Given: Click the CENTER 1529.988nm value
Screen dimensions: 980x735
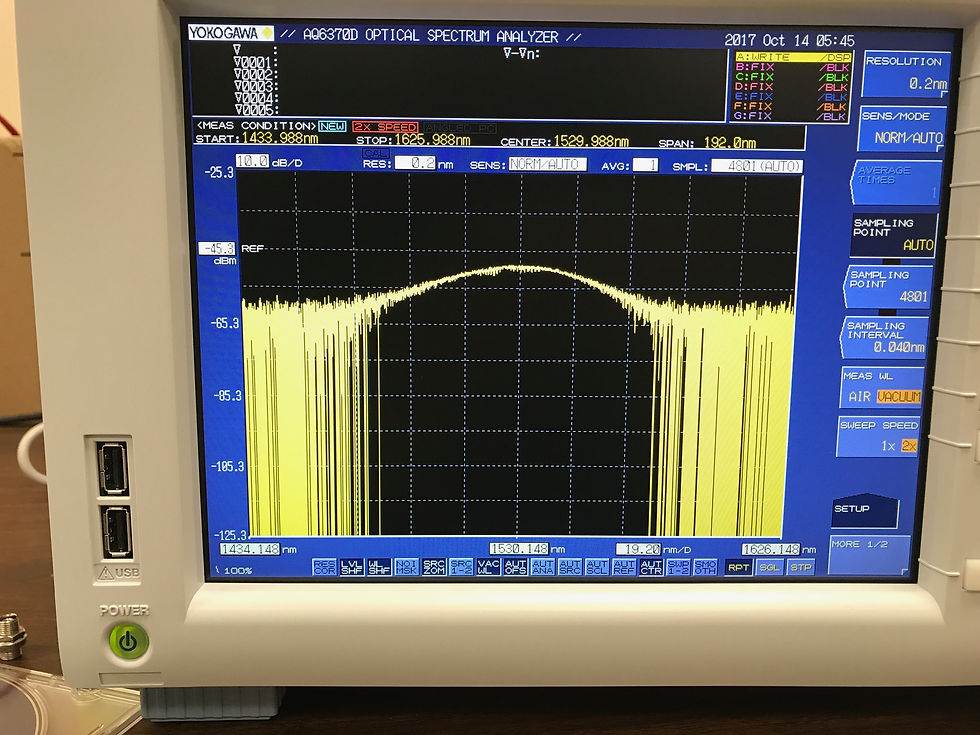Looking at the screenshot, I should pyautogui.click(x=591, y=141).
